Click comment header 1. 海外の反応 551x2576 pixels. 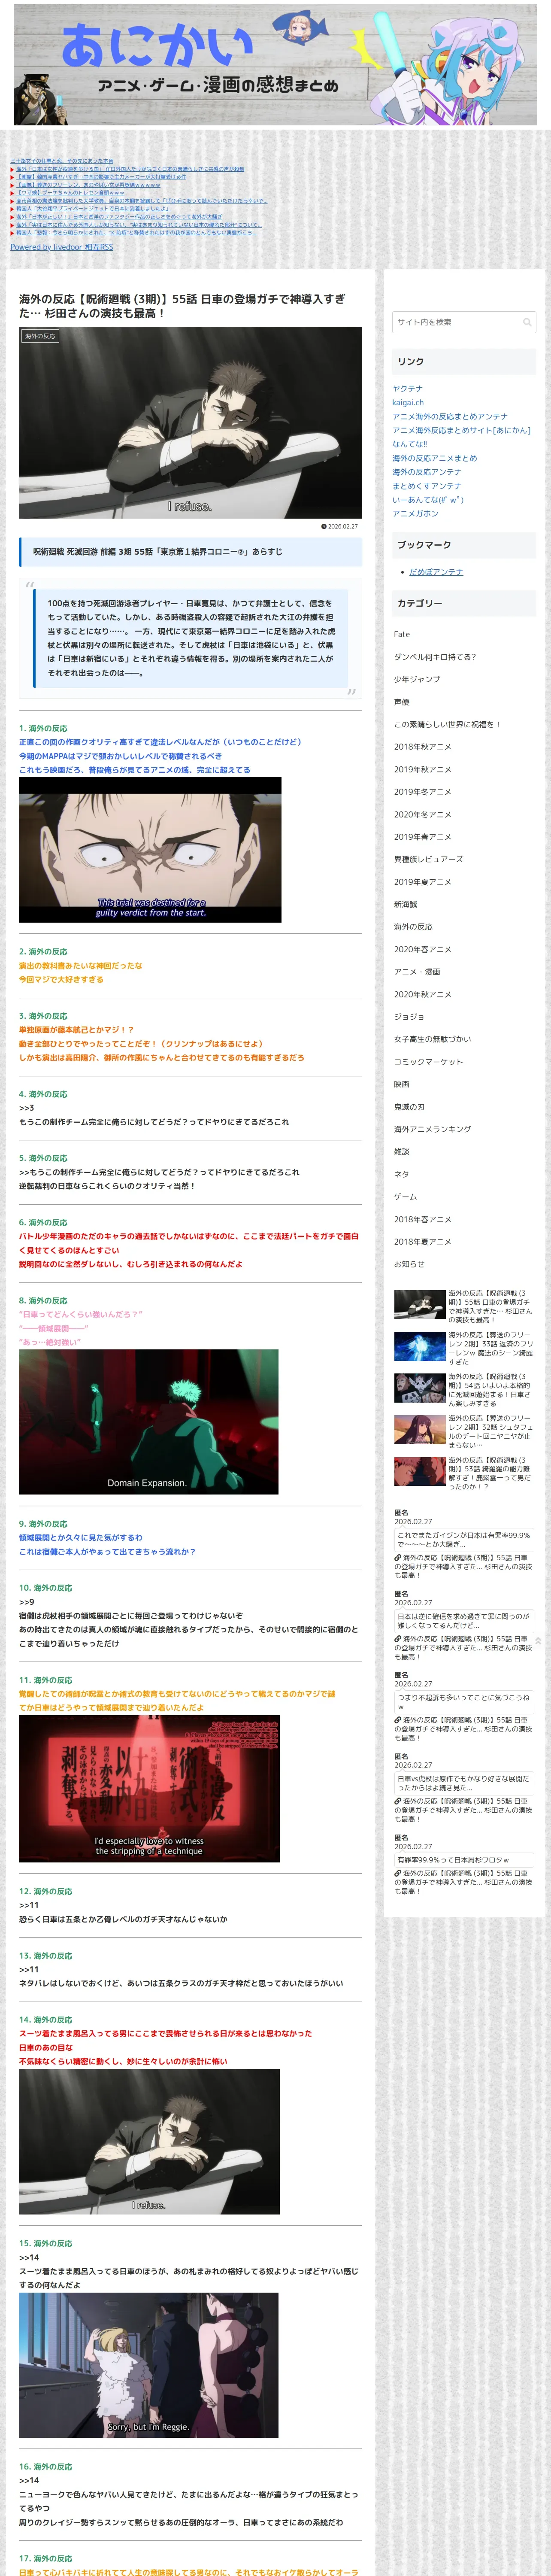click(43, 728)
